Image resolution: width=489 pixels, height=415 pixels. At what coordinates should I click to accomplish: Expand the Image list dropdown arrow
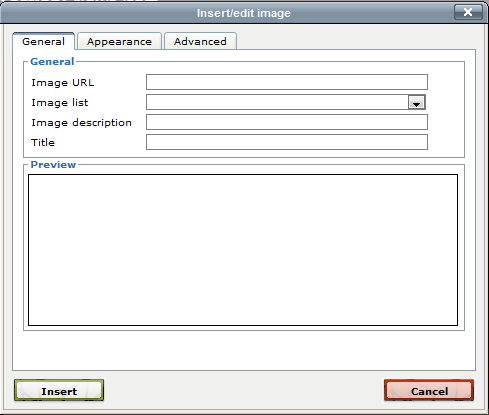pyautogui.click(x=416, y=102)
